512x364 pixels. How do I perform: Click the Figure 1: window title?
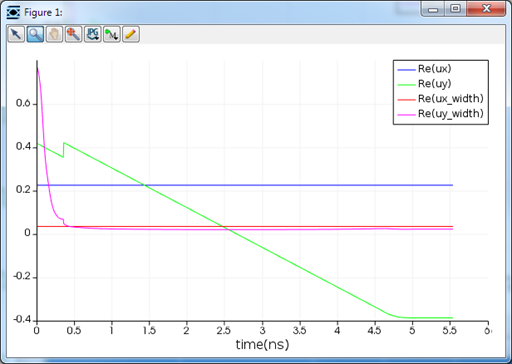[43, 13]
